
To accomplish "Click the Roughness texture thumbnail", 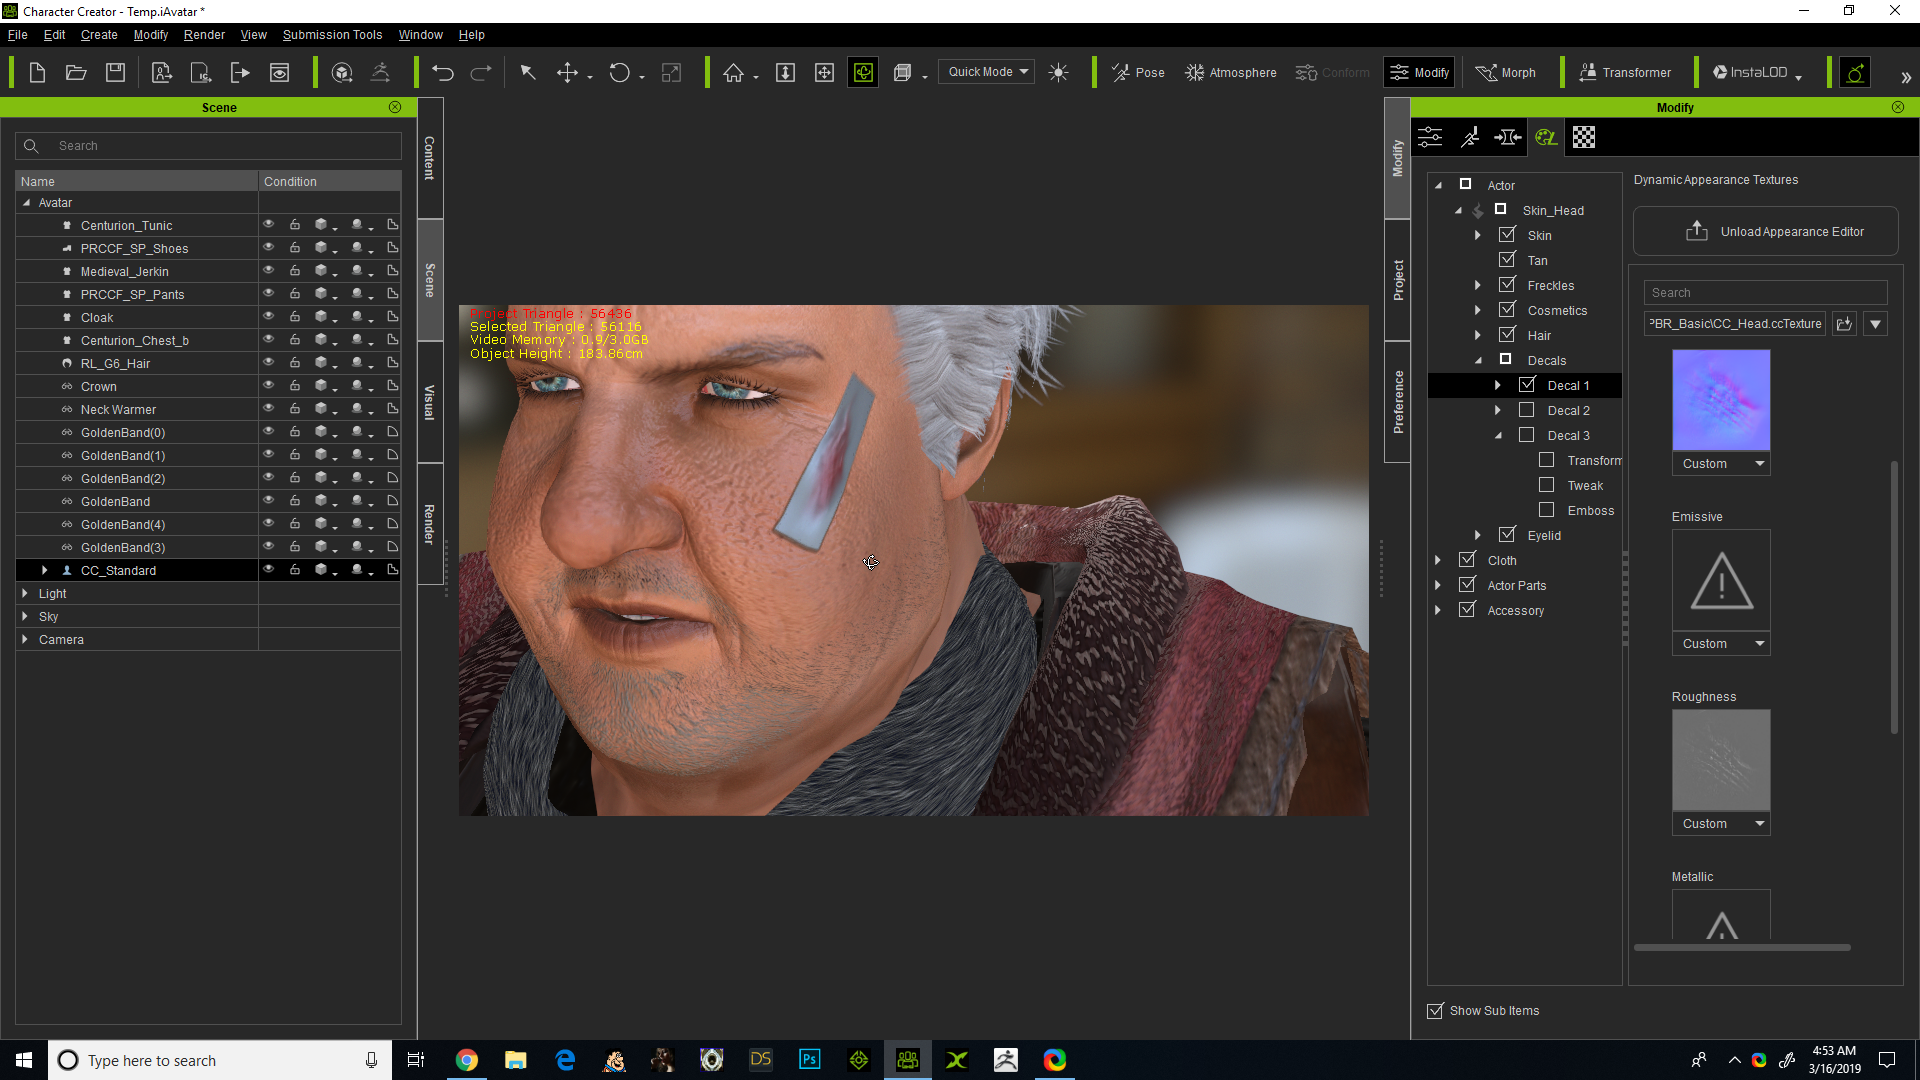I will [1721, 760].
